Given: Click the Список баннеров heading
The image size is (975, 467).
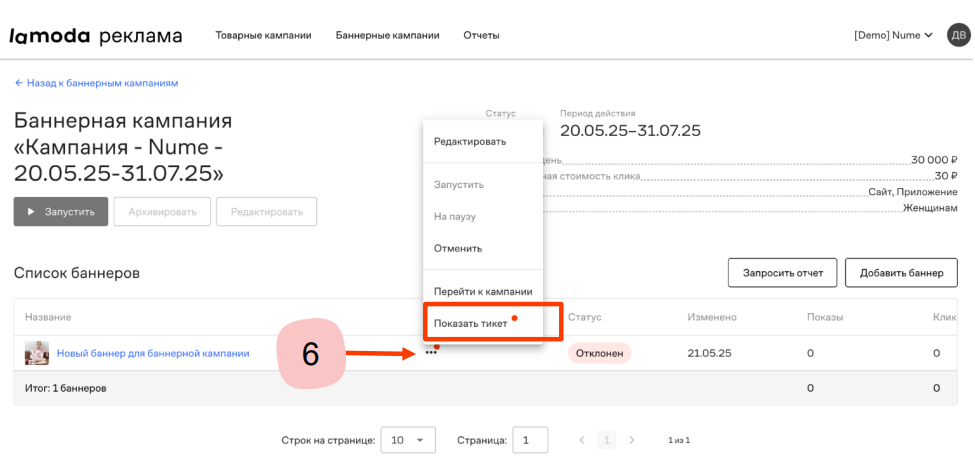Looking at the screenshot, I should 76,273.
